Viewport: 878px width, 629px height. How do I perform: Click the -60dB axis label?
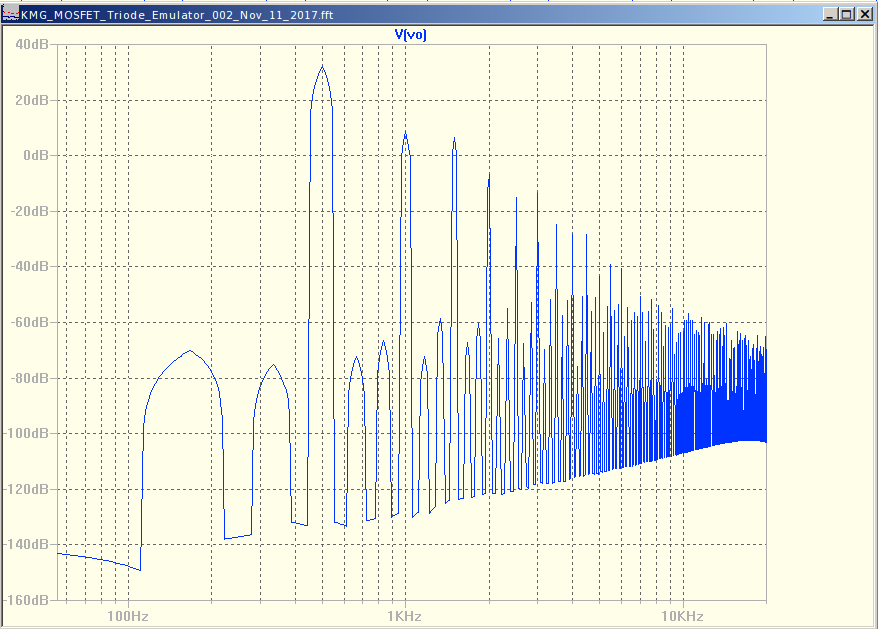(x=30, y=322)
